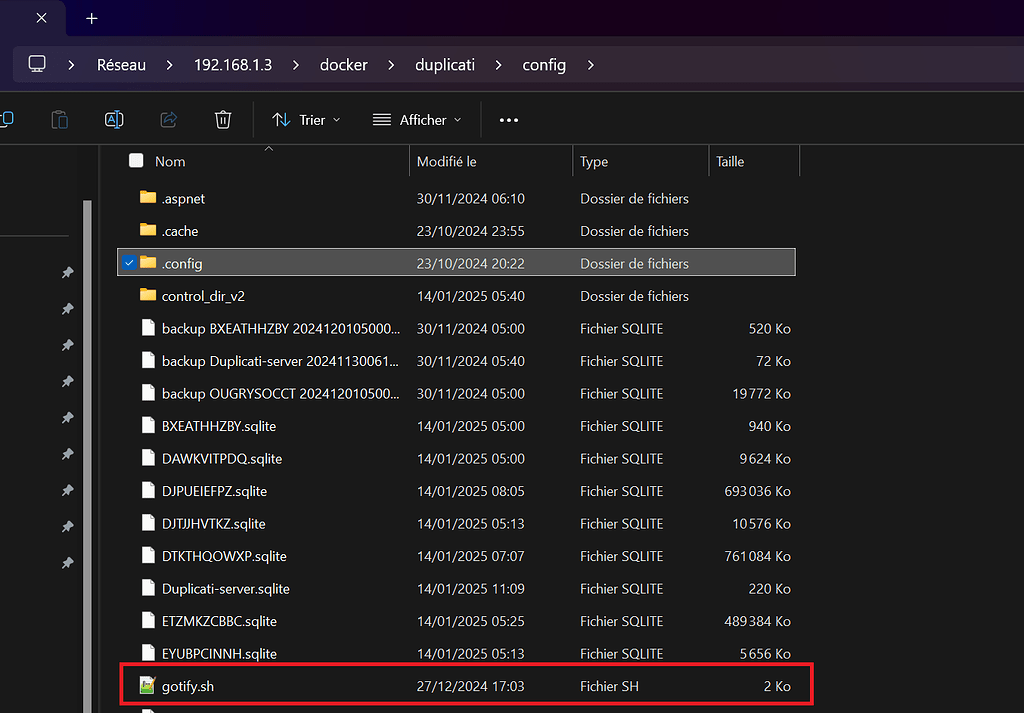The width and height of the screenshot is (1024, 713).
Task: Open the .aspnet folder icon
Action: point(148,198)
